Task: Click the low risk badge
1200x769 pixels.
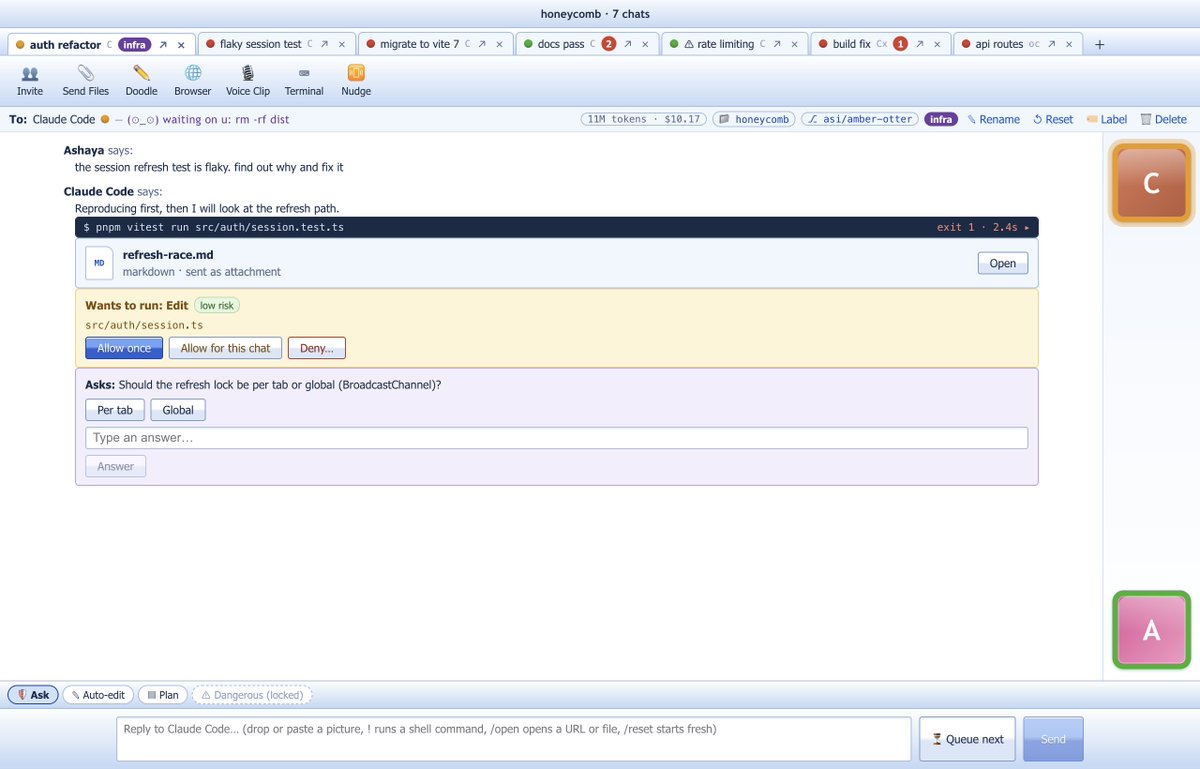Action: pos(217,305)
